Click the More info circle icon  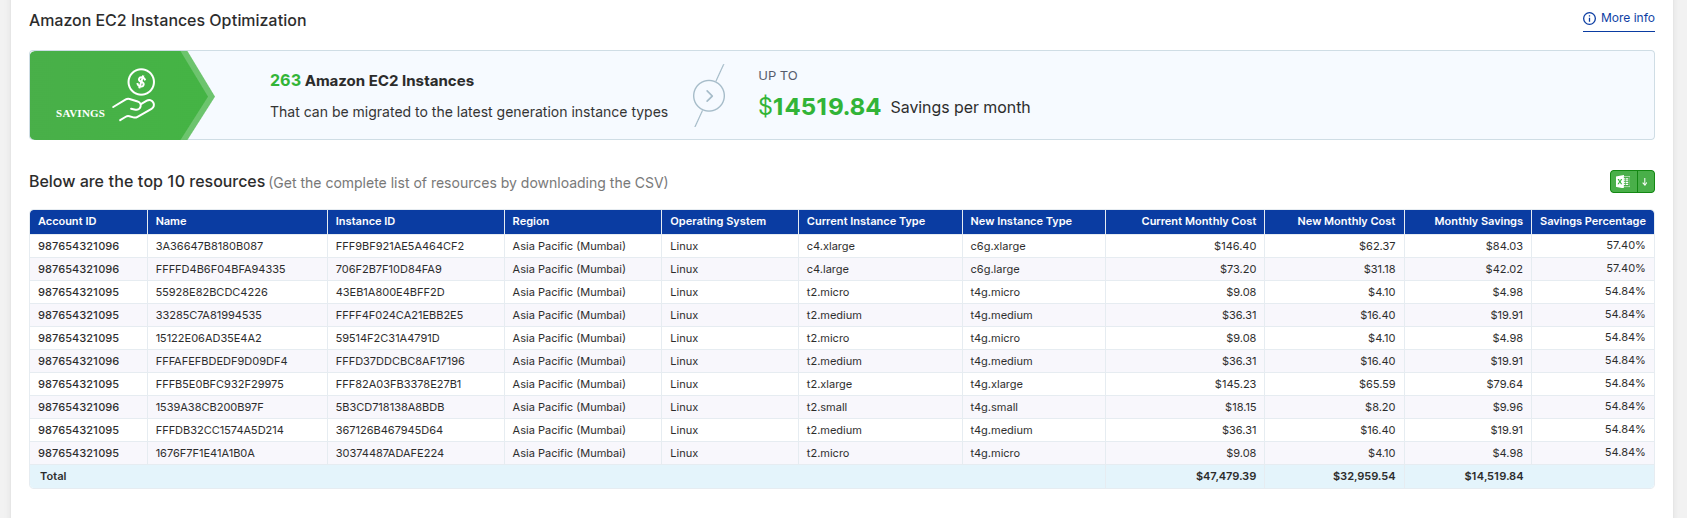1589,19
